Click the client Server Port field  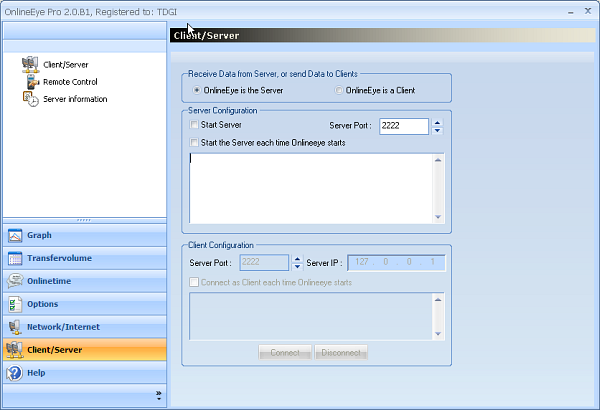coord(264,263)
